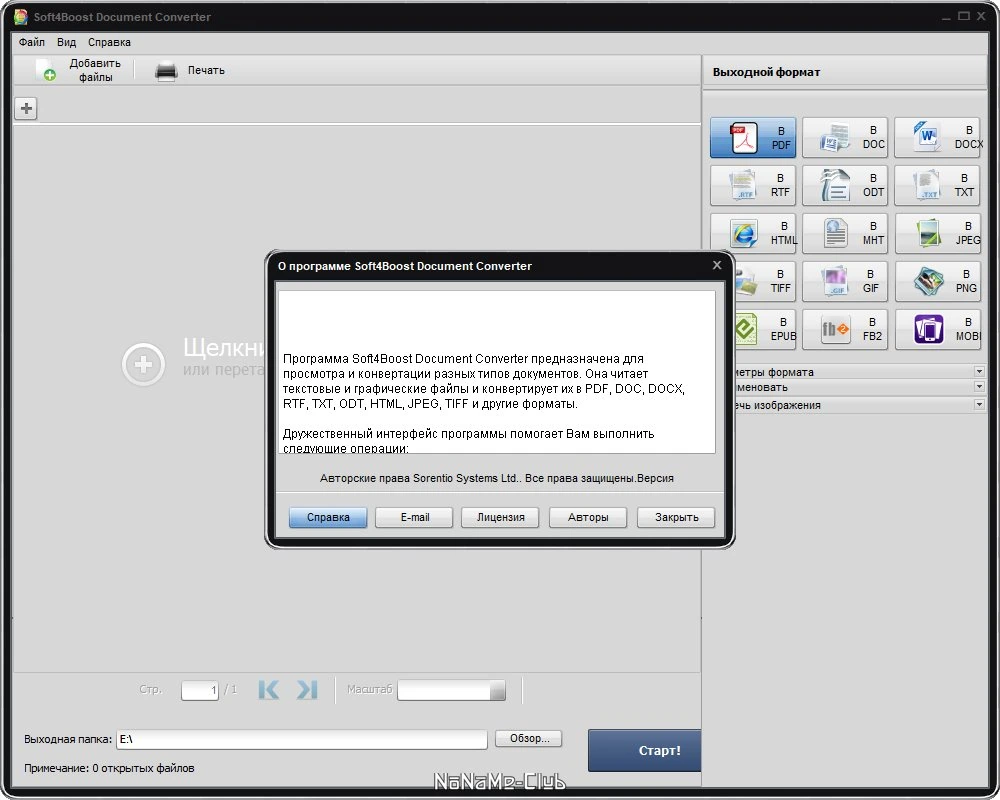Click the Добавить файлы toolbar button

78,70
